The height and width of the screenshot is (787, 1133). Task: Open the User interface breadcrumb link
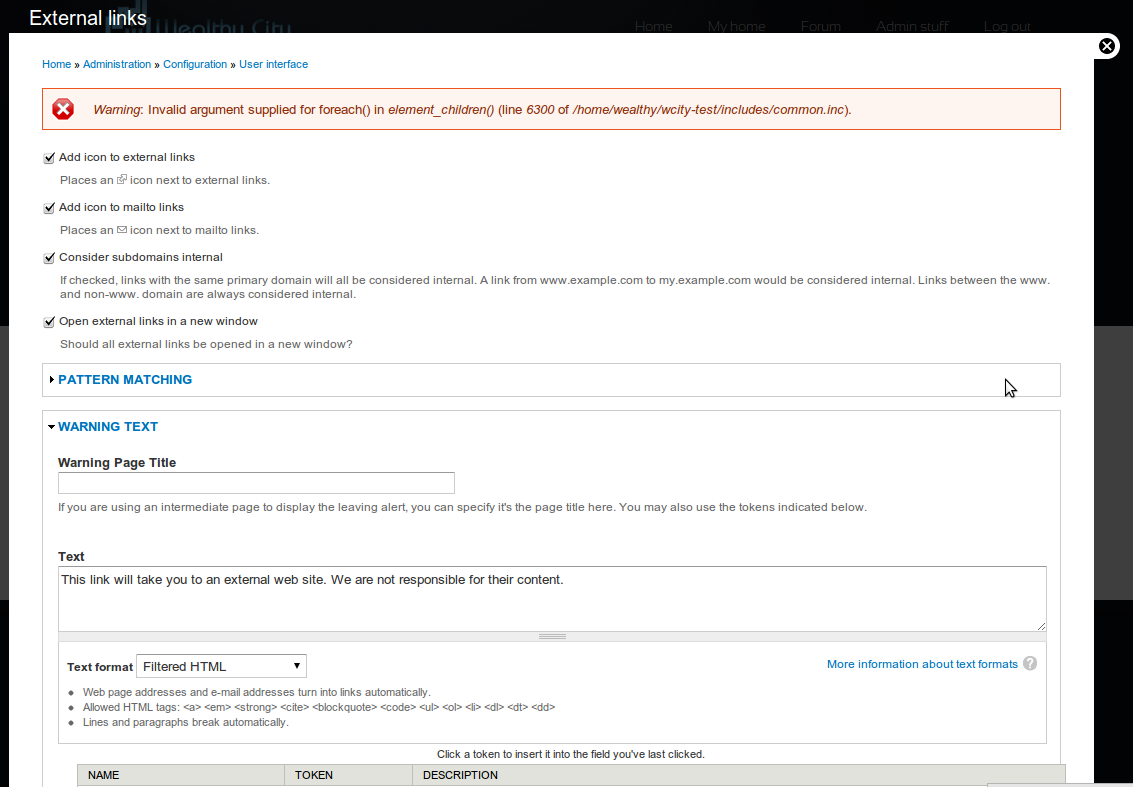pyautogui.click(x=273, y=64)
